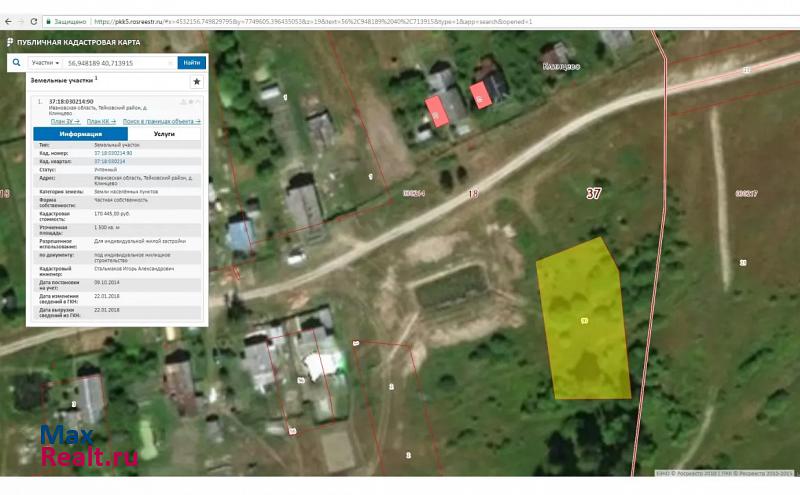Open Поиск в границах объекта link
This screenshot has width=800, height=495.
(161, 121)
